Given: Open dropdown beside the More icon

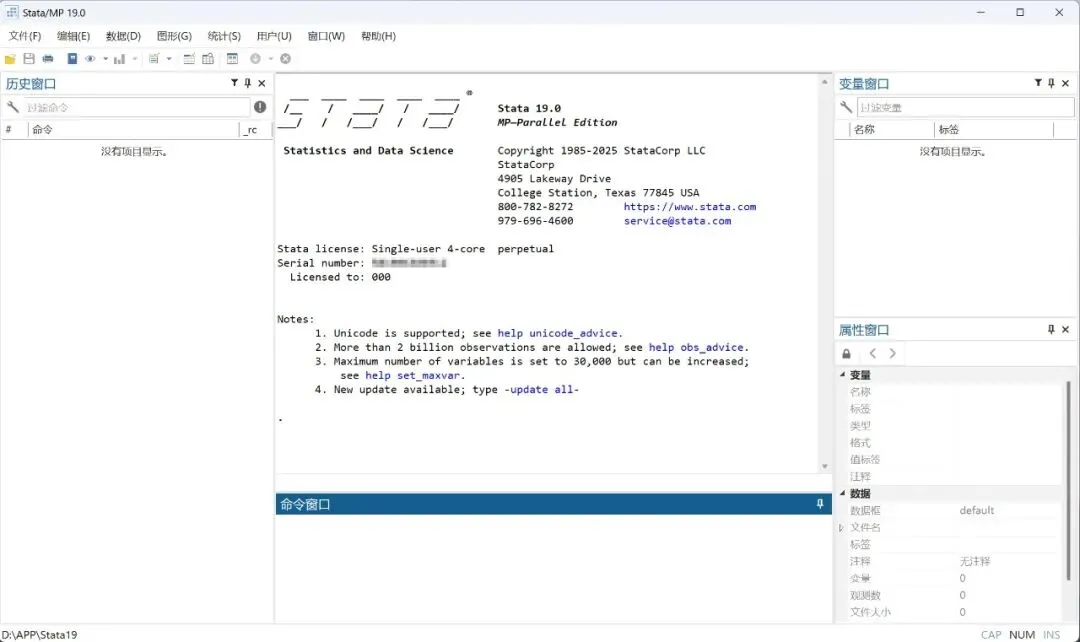Looking at the screenshot, I should coord(271,59).
